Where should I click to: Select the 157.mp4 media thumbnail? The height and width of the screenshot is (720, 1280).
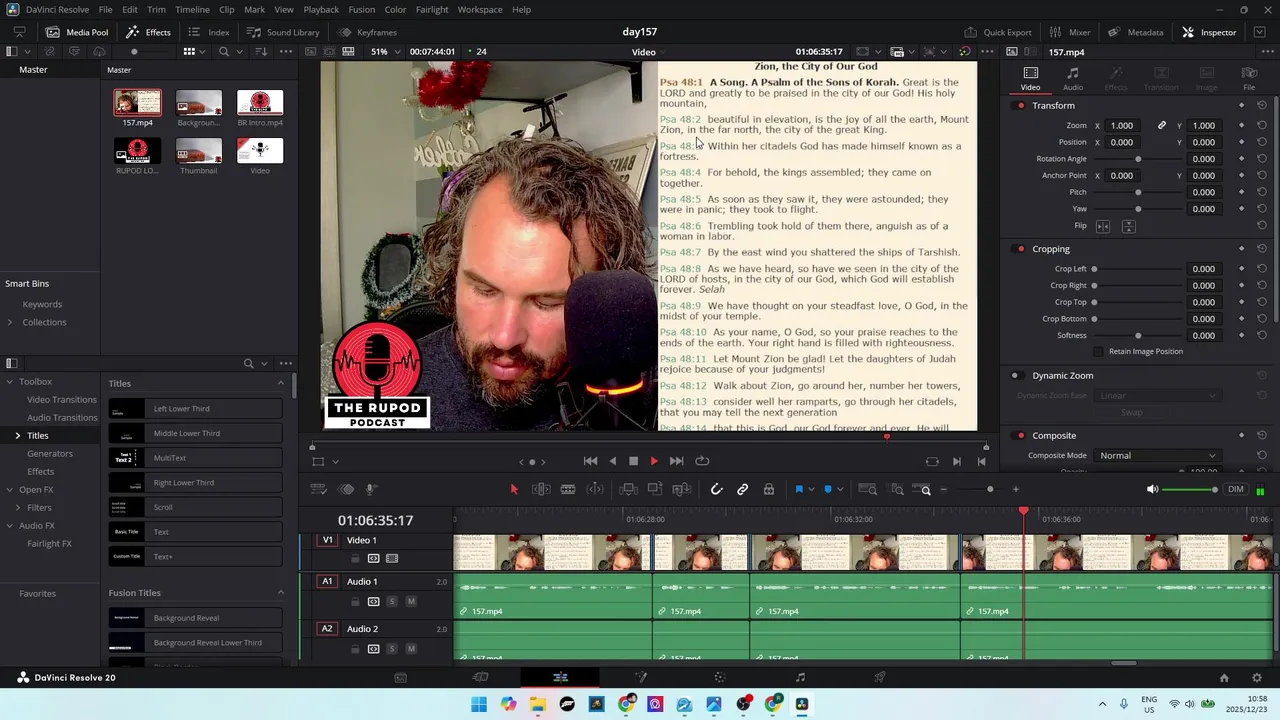137,103
